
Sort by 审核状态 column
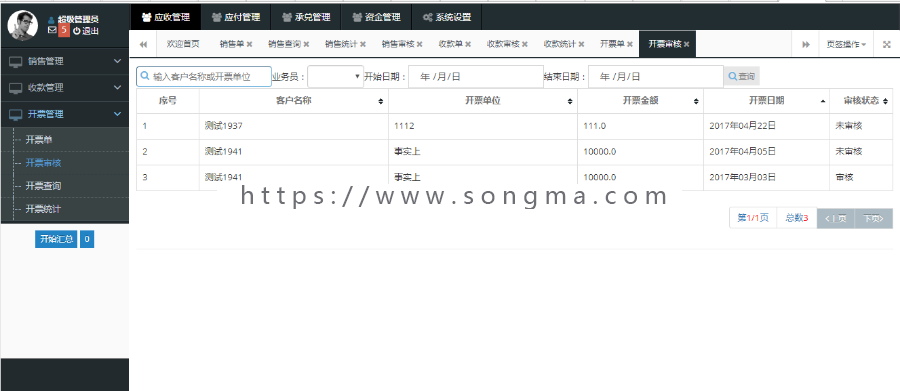point(861,100)
